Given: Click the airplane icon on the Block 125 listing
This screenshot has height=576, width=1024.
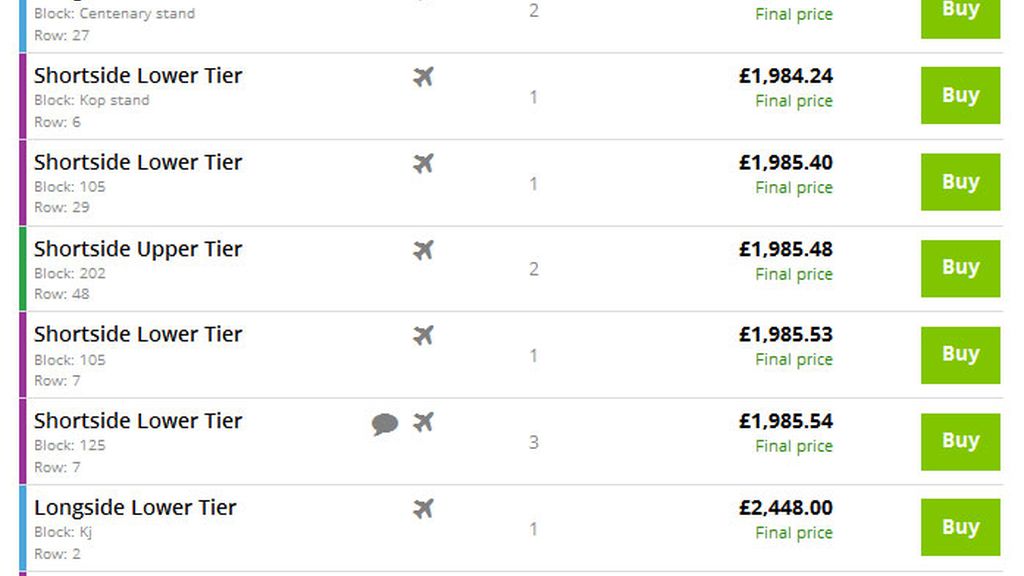Looking at the screenshot, I should (x=423, y=422).
